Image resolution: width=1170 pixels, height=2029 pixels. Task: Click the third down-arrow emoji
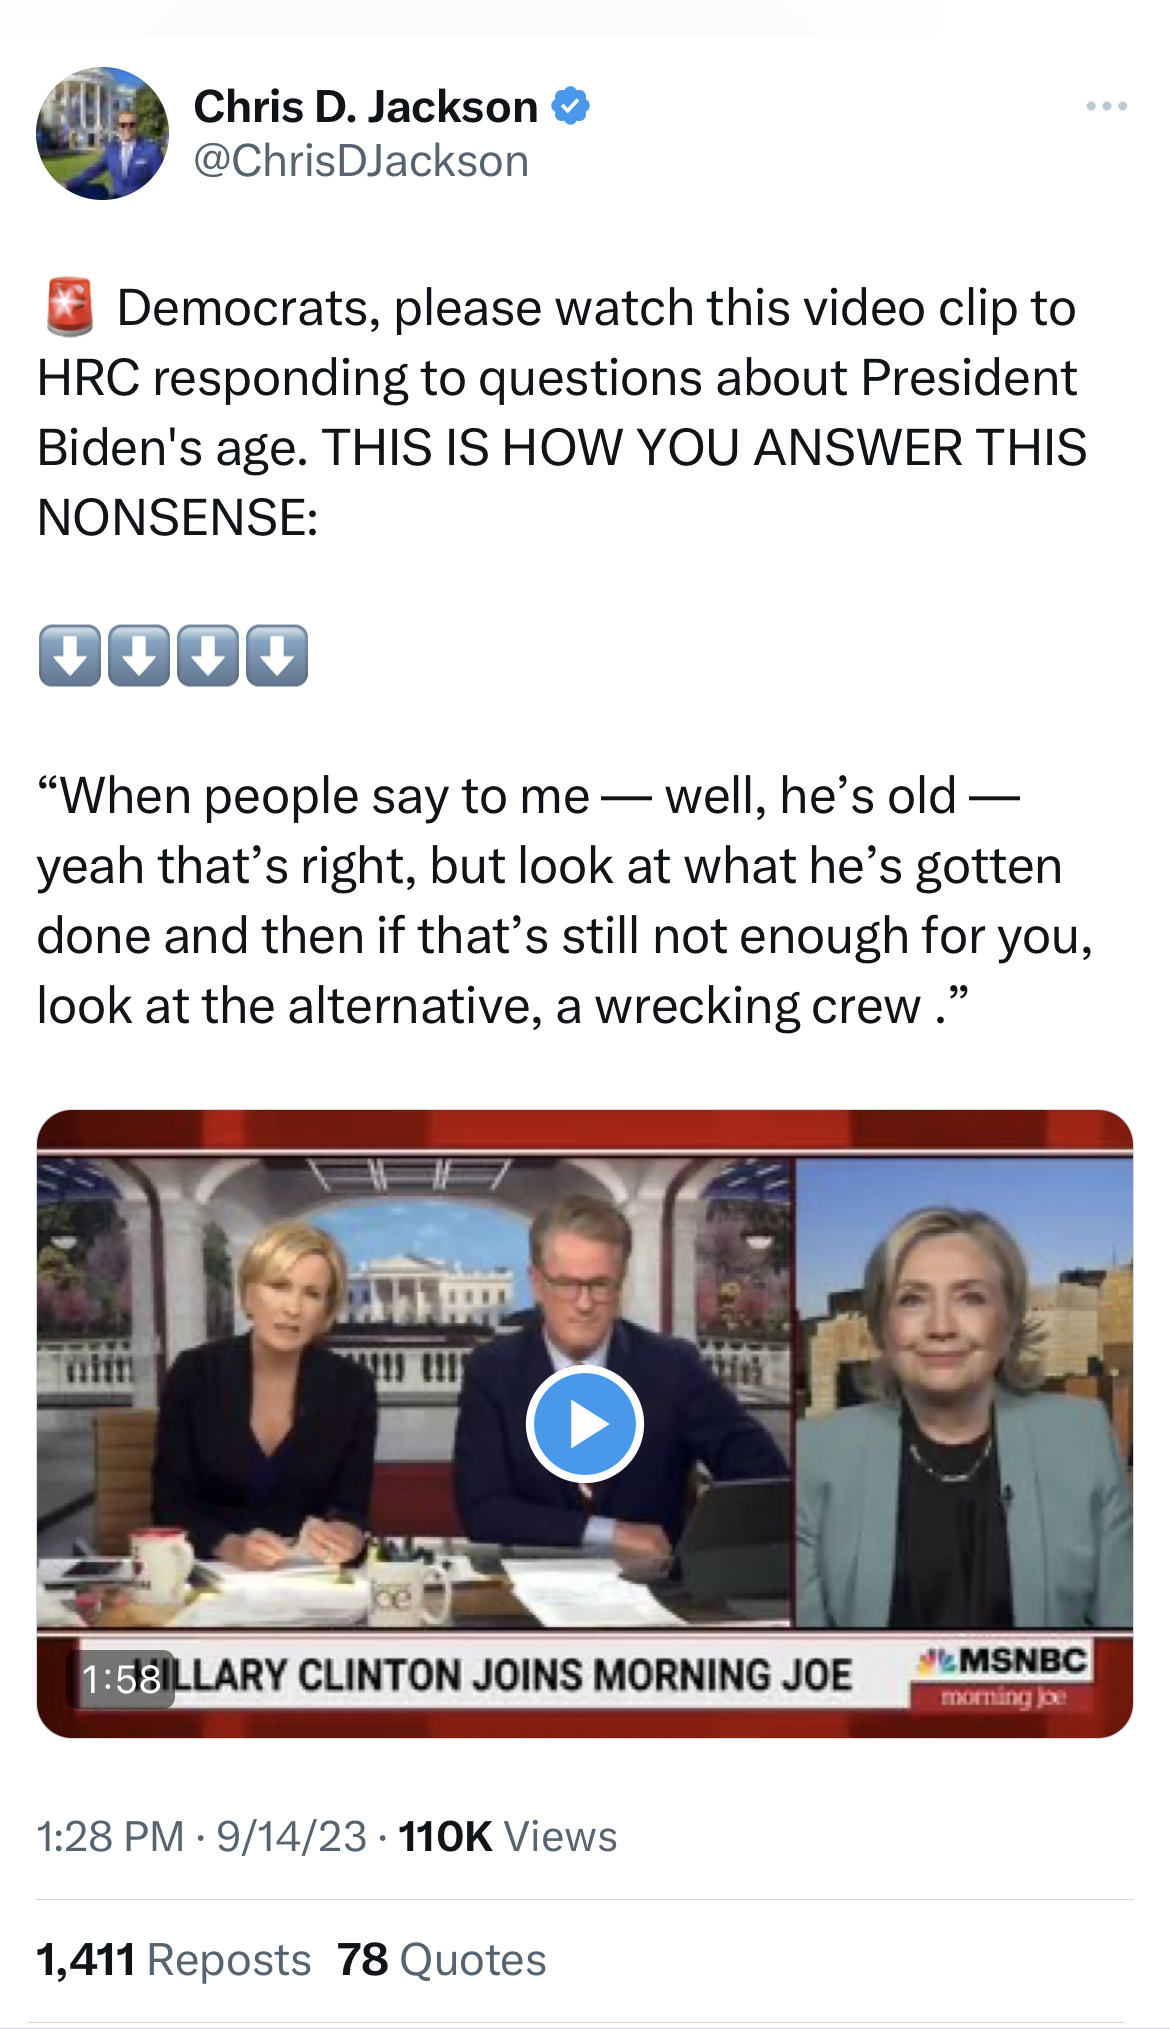[x=208, y=656]
